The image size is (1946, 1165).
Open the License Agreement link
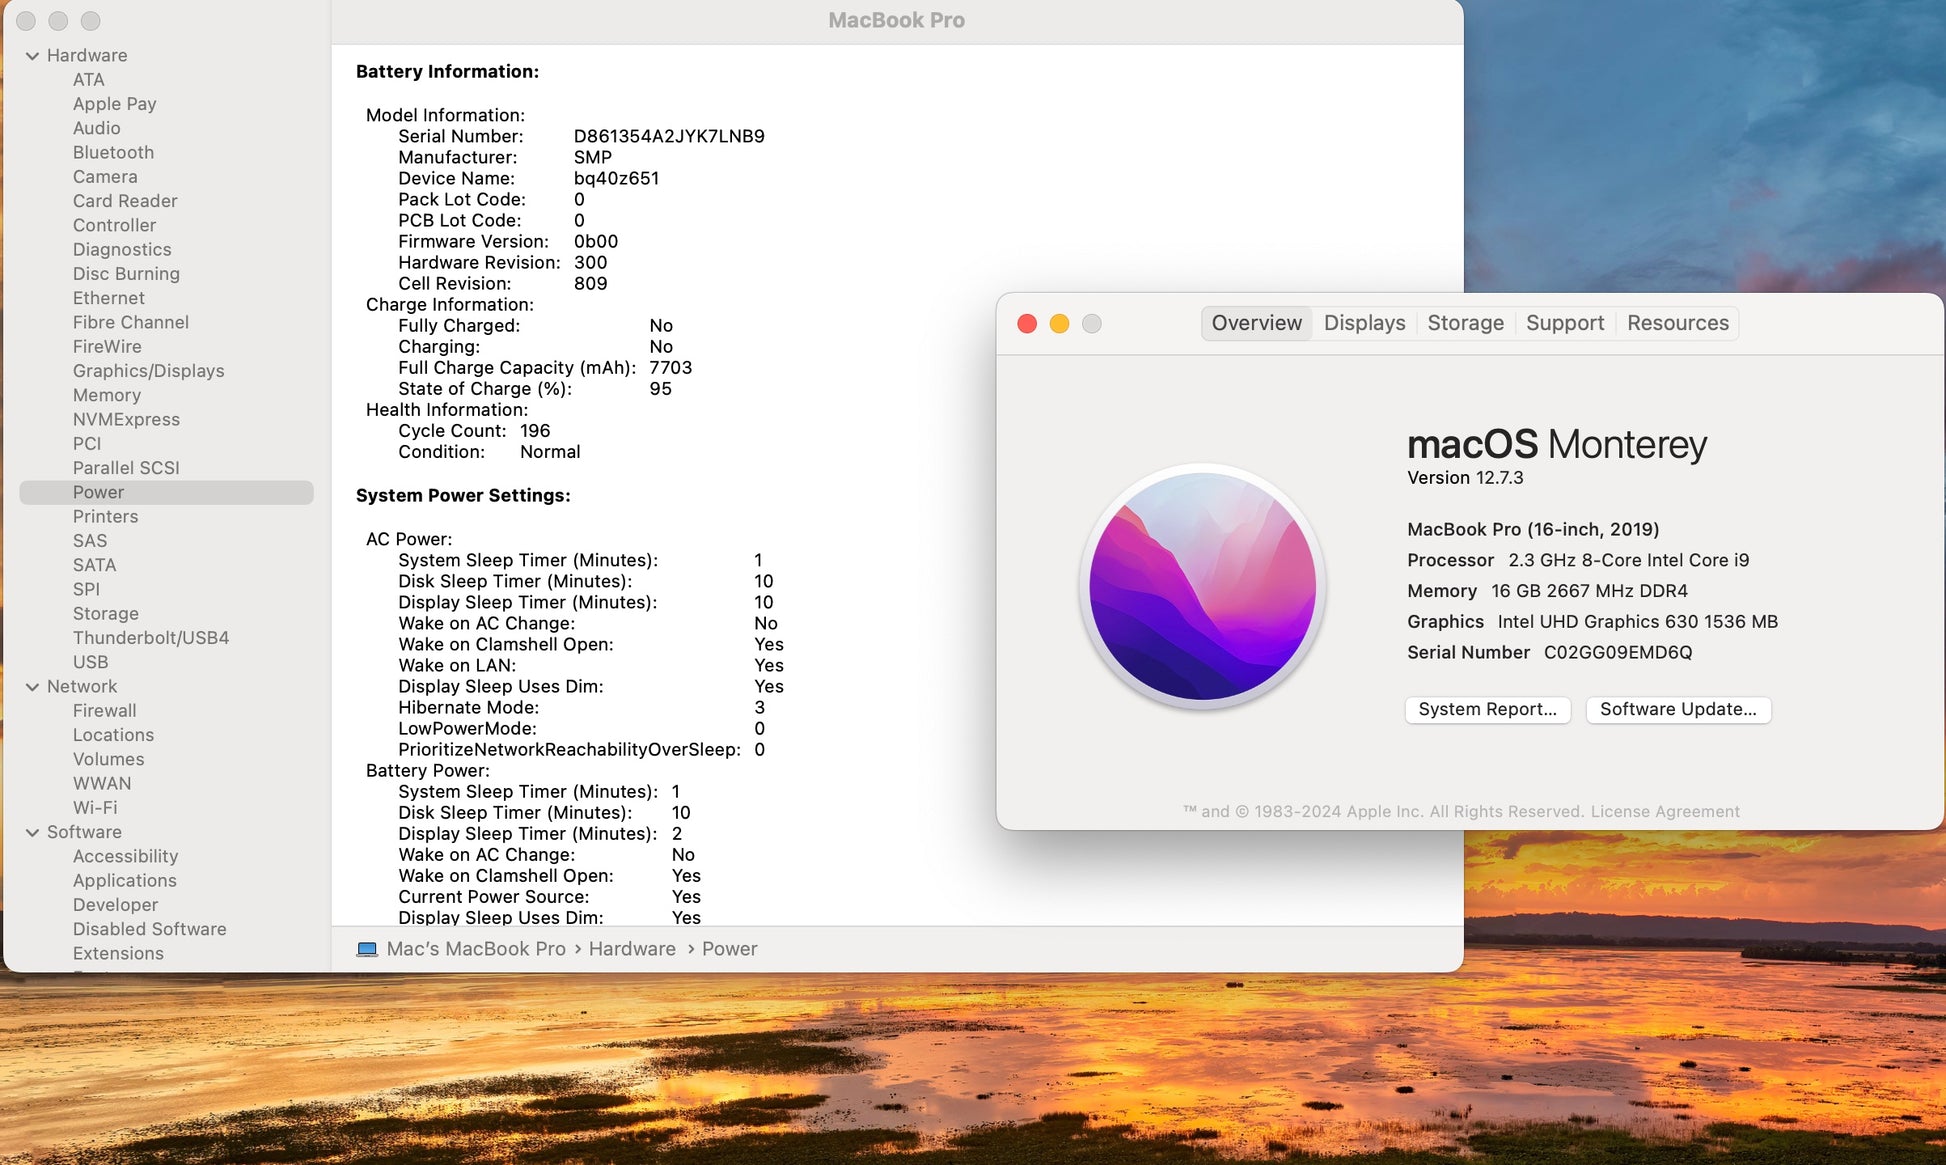[1665, 811]
